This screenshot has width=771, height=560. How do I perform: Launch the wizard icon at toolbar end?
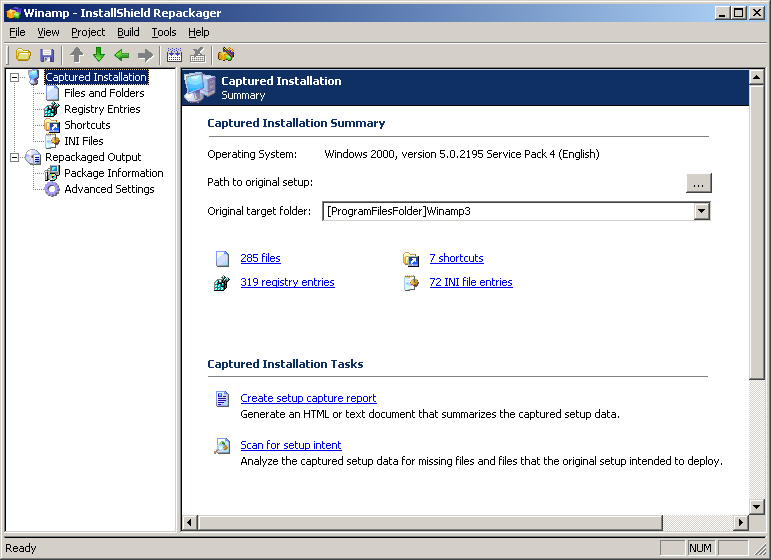pyautogui.click(x=226, y=55)
